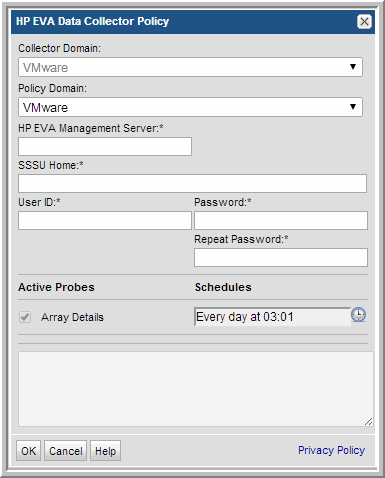Viewport: 385px width, 478px height.
Task: Focus the Password input box
Action: click(x=281, y=220)
